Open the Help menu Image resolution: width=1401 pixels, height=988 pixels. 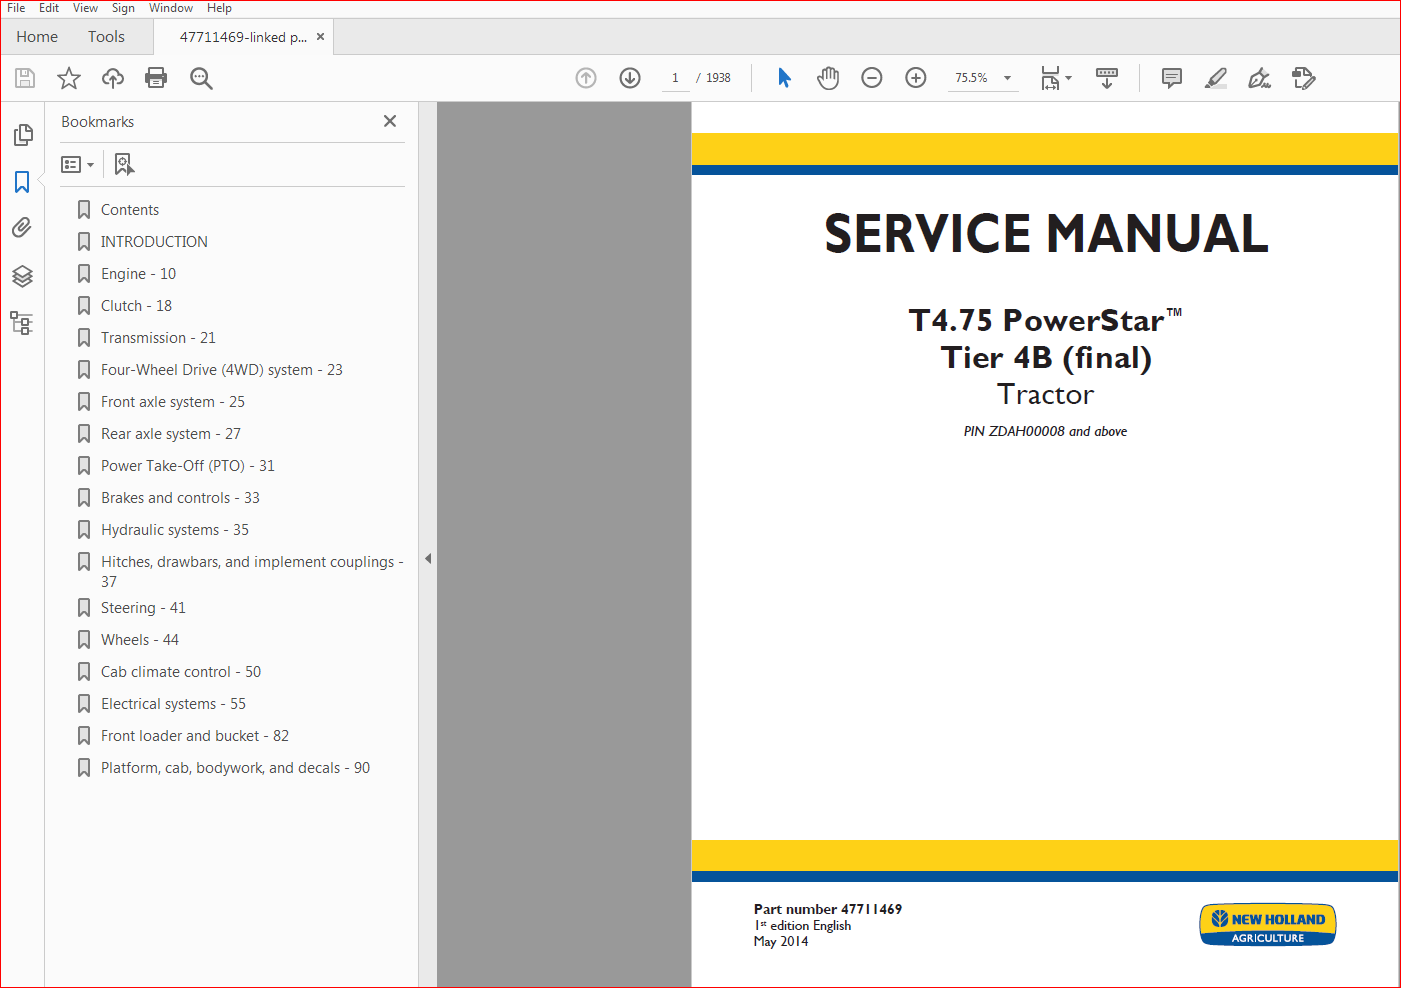[219, 8]
